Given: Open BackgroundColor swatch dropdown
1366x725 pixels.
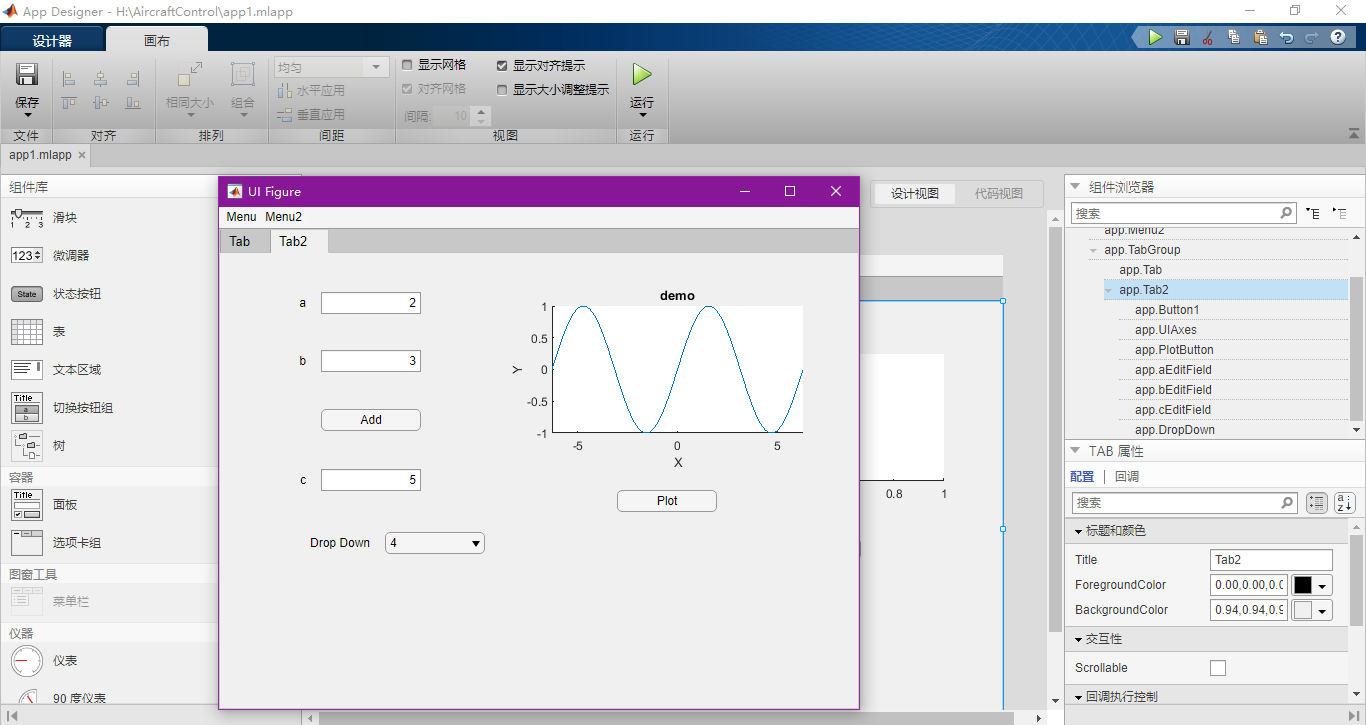Looking at the screenshot, I should coord(1313,610).
